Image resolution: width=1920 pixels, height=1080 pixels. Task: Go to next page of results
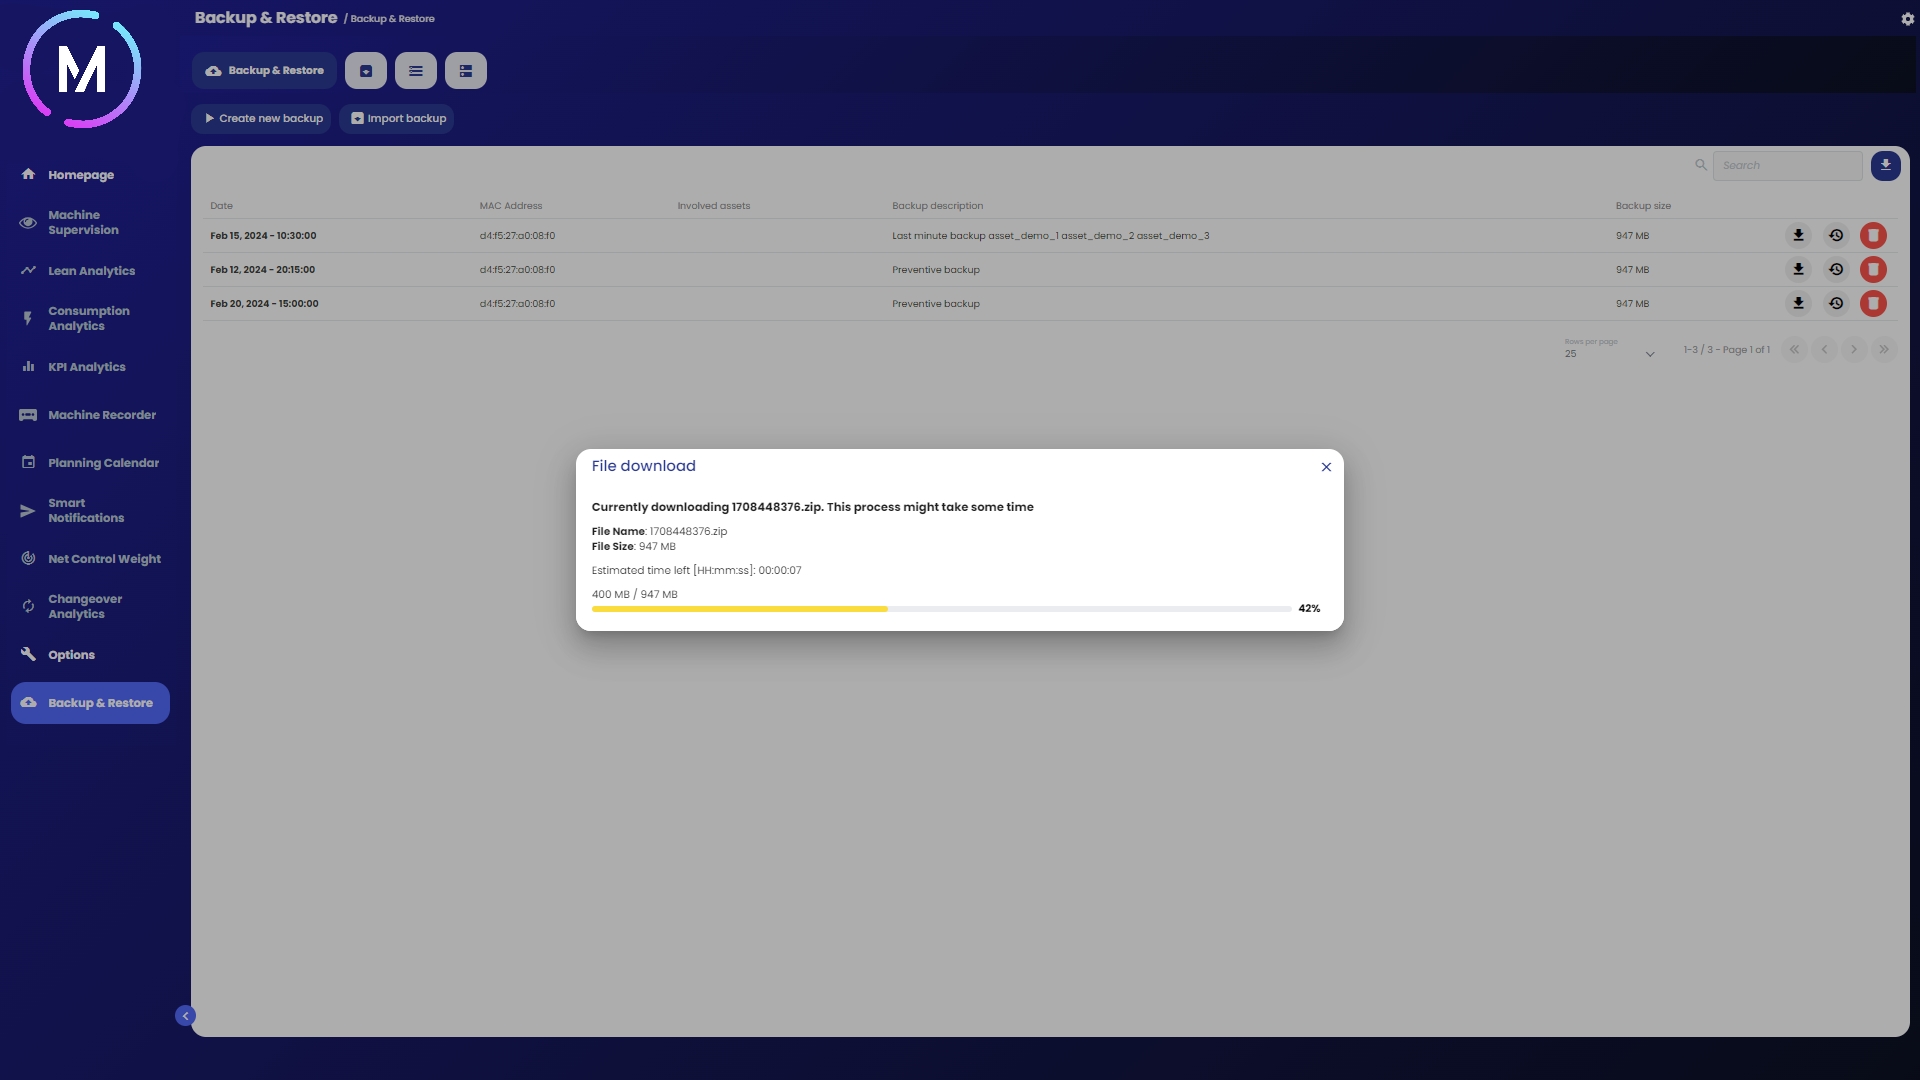coord(1854,350)
